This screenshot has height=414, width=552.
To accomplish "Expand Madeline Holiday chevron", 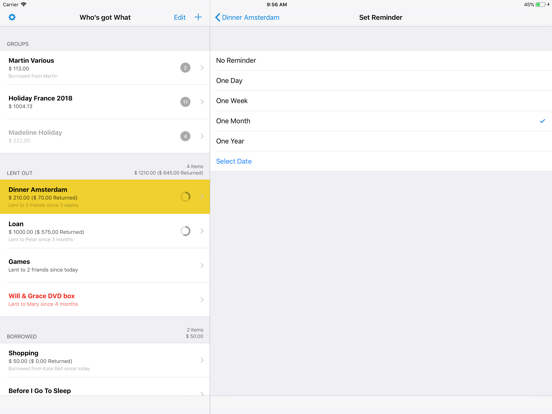I will click(202, 136).
